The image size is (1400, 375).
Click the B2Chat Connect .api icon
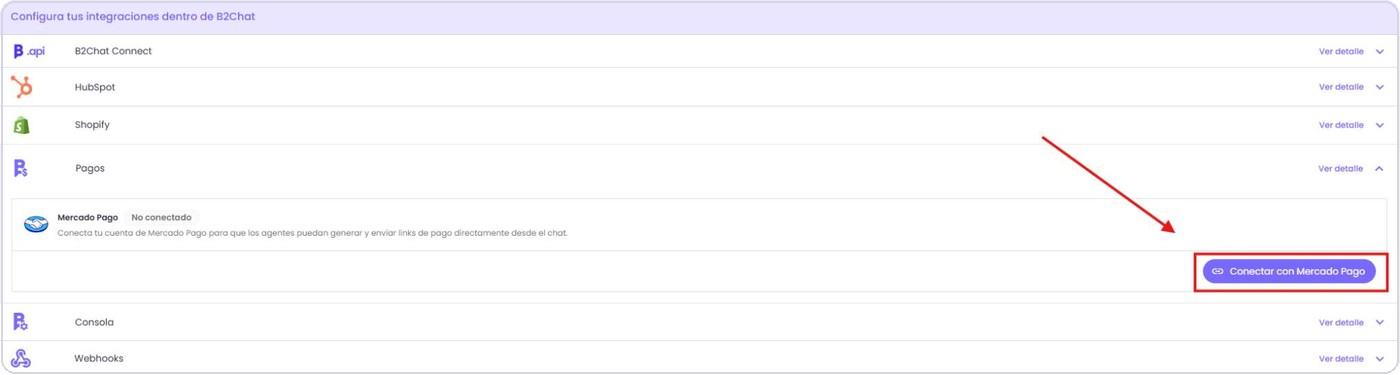coord(29,51)
